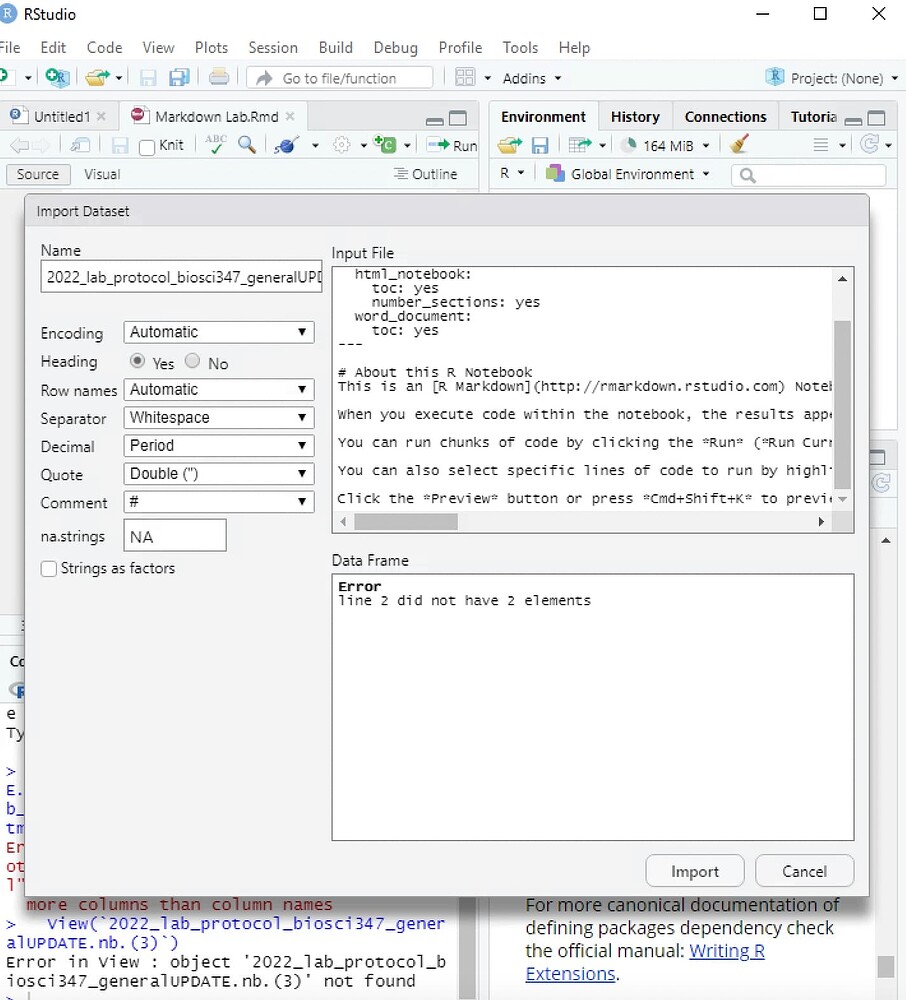Click the broom icon to clear Environment
The image size is (906, 1000).
click(x=737, y=144)
